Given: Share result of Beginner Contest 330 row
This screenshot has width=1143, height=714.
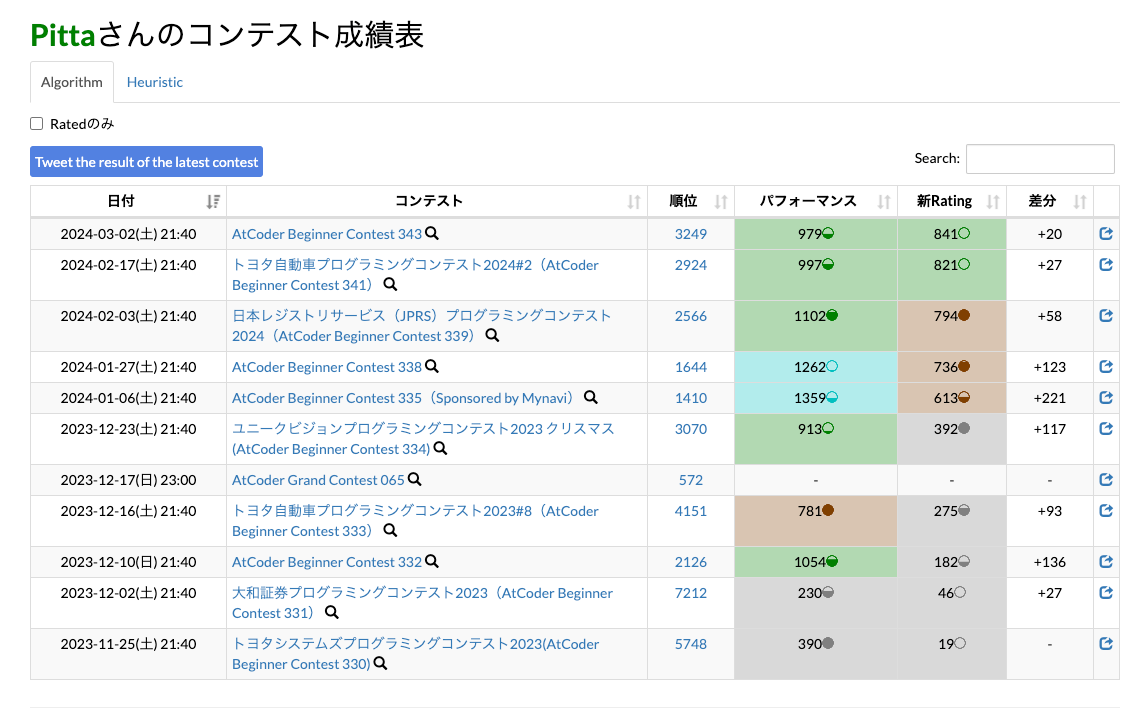Looking at the screenshot, I should (x=1106, y=644).
